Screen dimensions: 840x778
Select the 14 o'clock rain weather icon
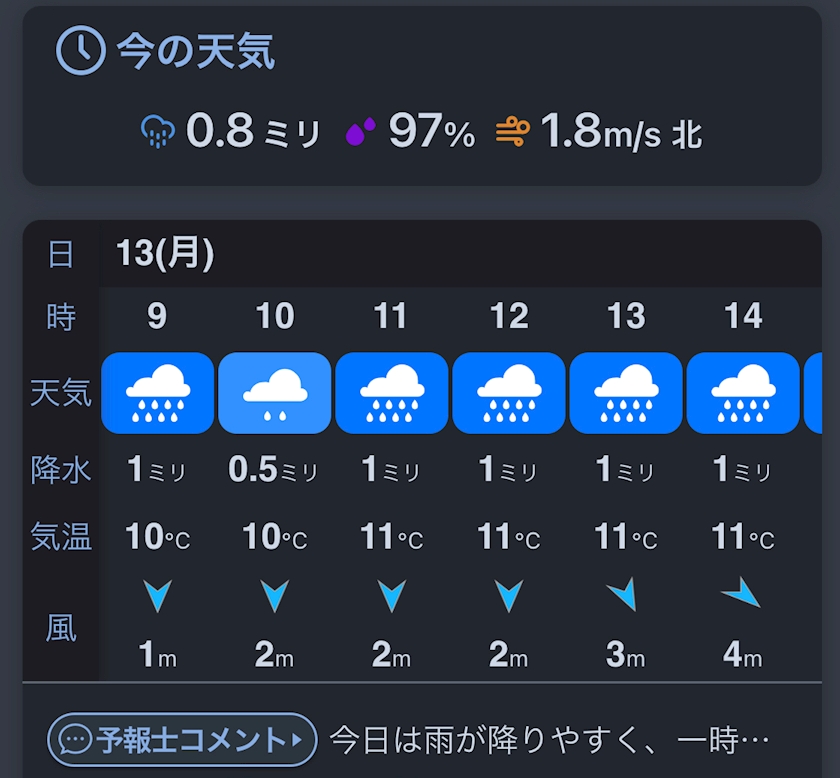[743, 393]
